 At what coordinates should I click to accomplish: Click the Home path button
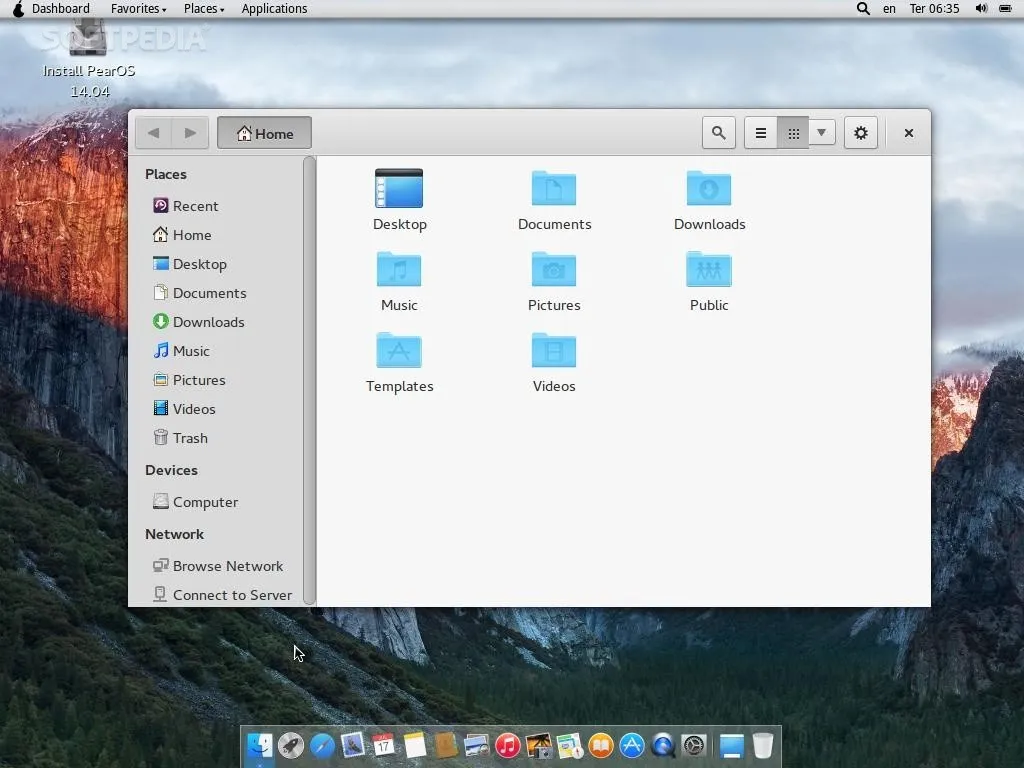[265, 133]
